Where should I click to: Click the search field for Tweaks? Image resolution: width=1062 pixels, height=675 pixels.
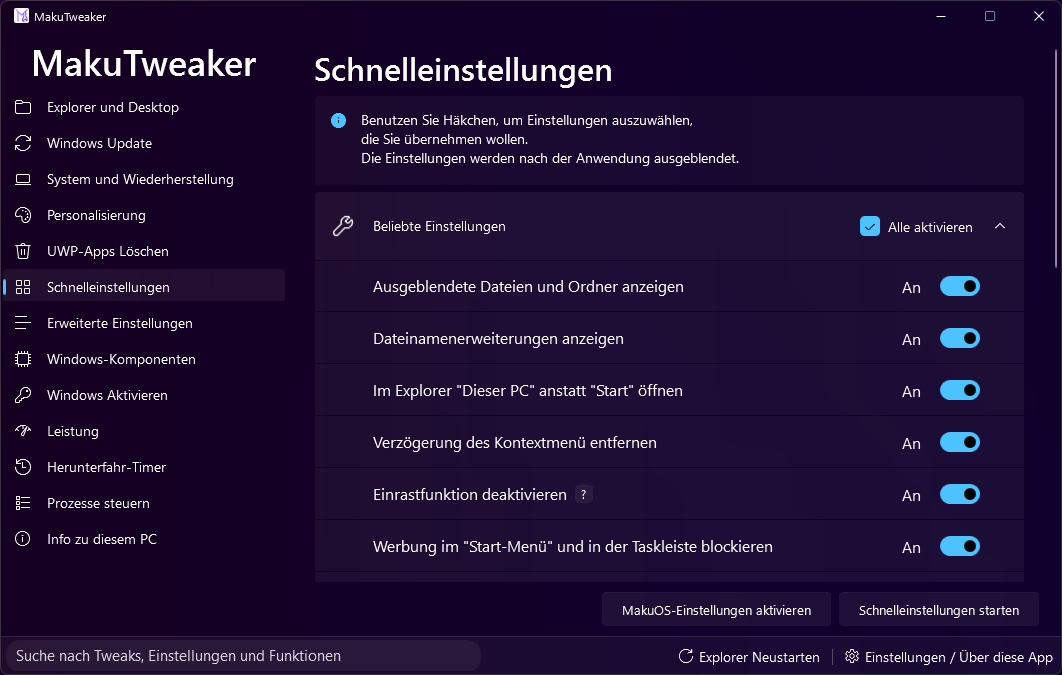tap(243, 655)
